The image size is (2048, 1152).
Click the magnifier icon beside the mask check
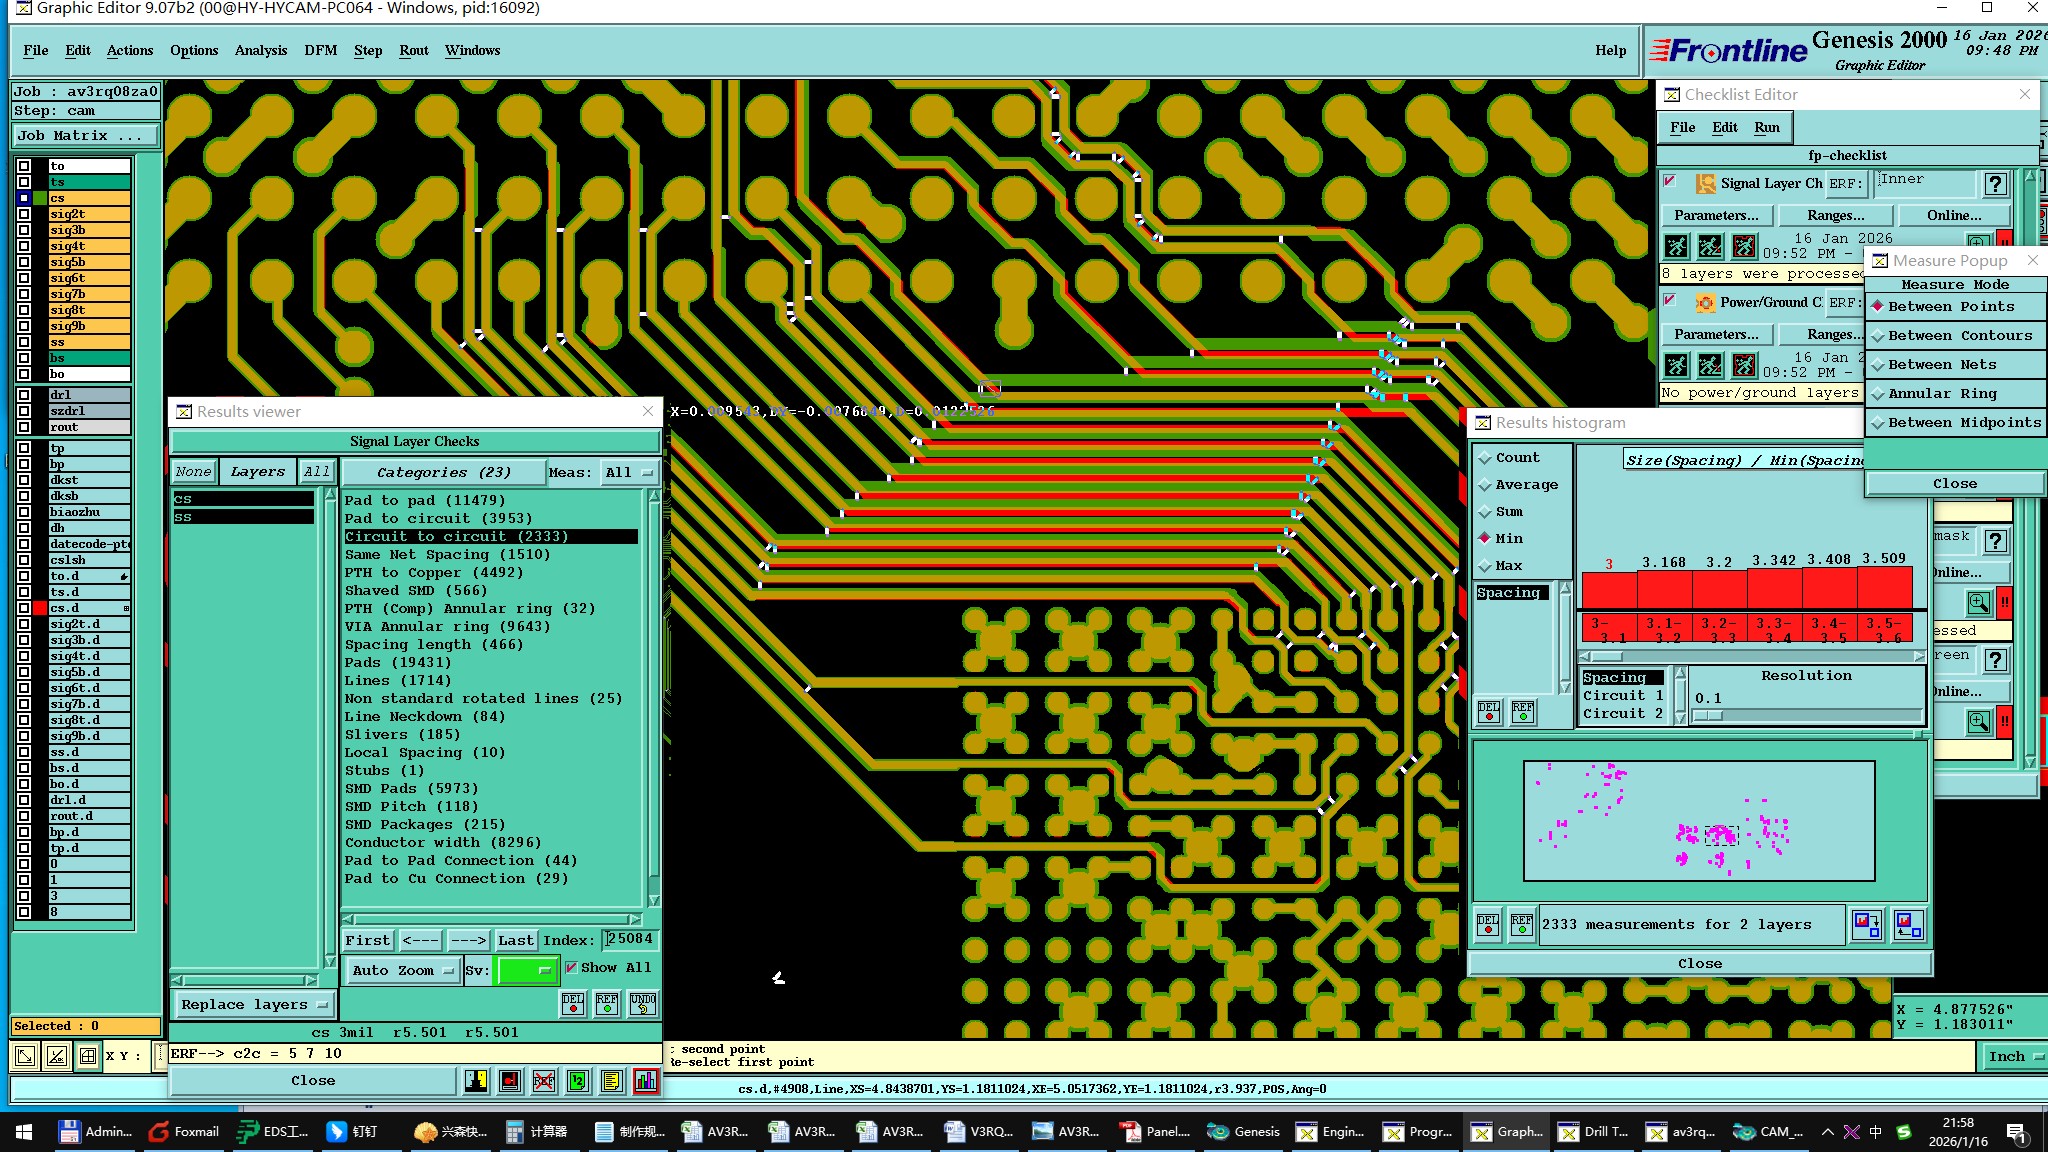(1978, 603)
